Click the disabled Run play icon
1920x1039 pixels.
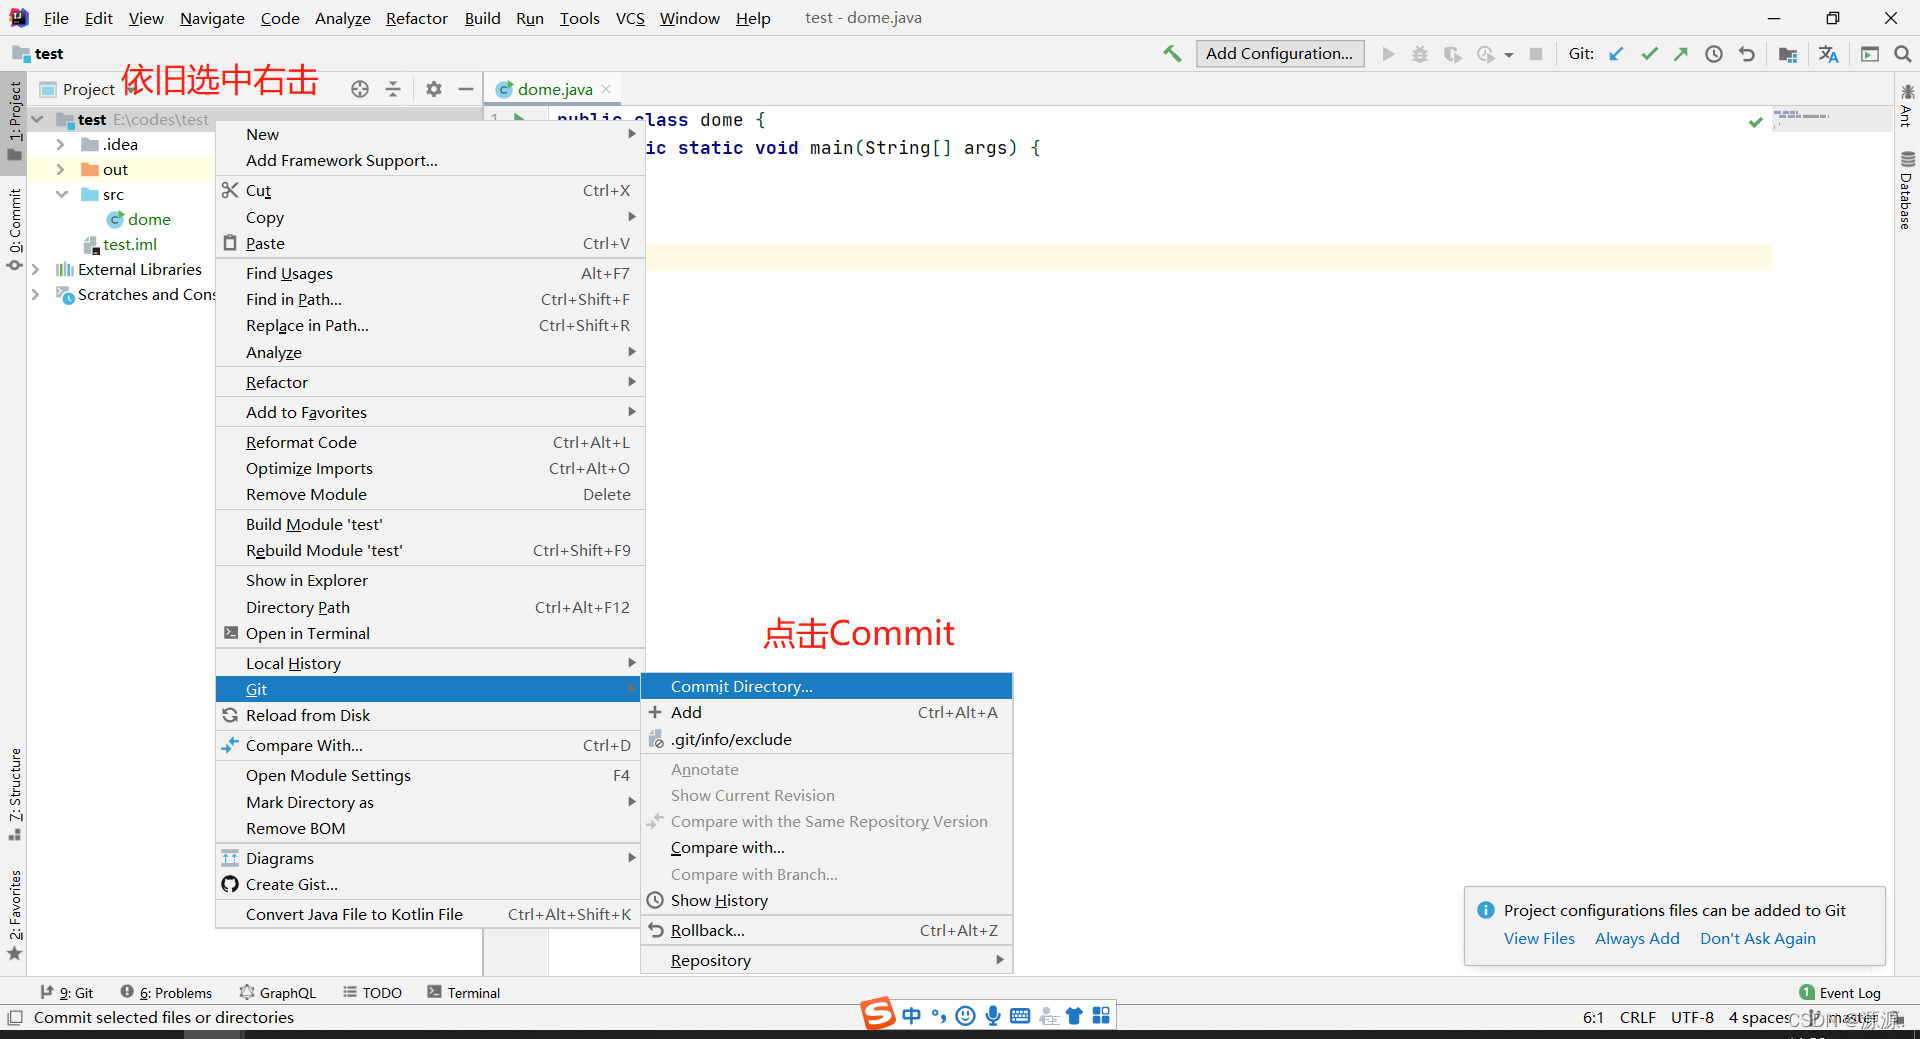point(1388,54)
